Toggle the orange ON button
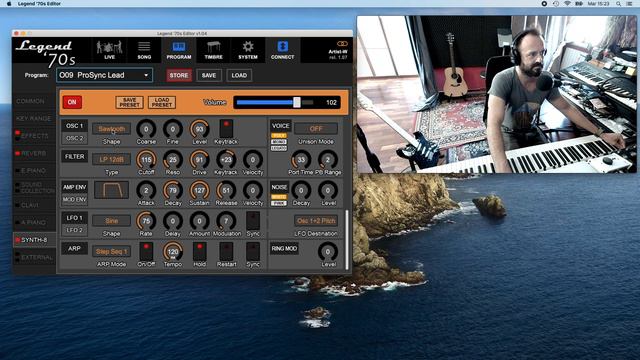 point(72,102)
